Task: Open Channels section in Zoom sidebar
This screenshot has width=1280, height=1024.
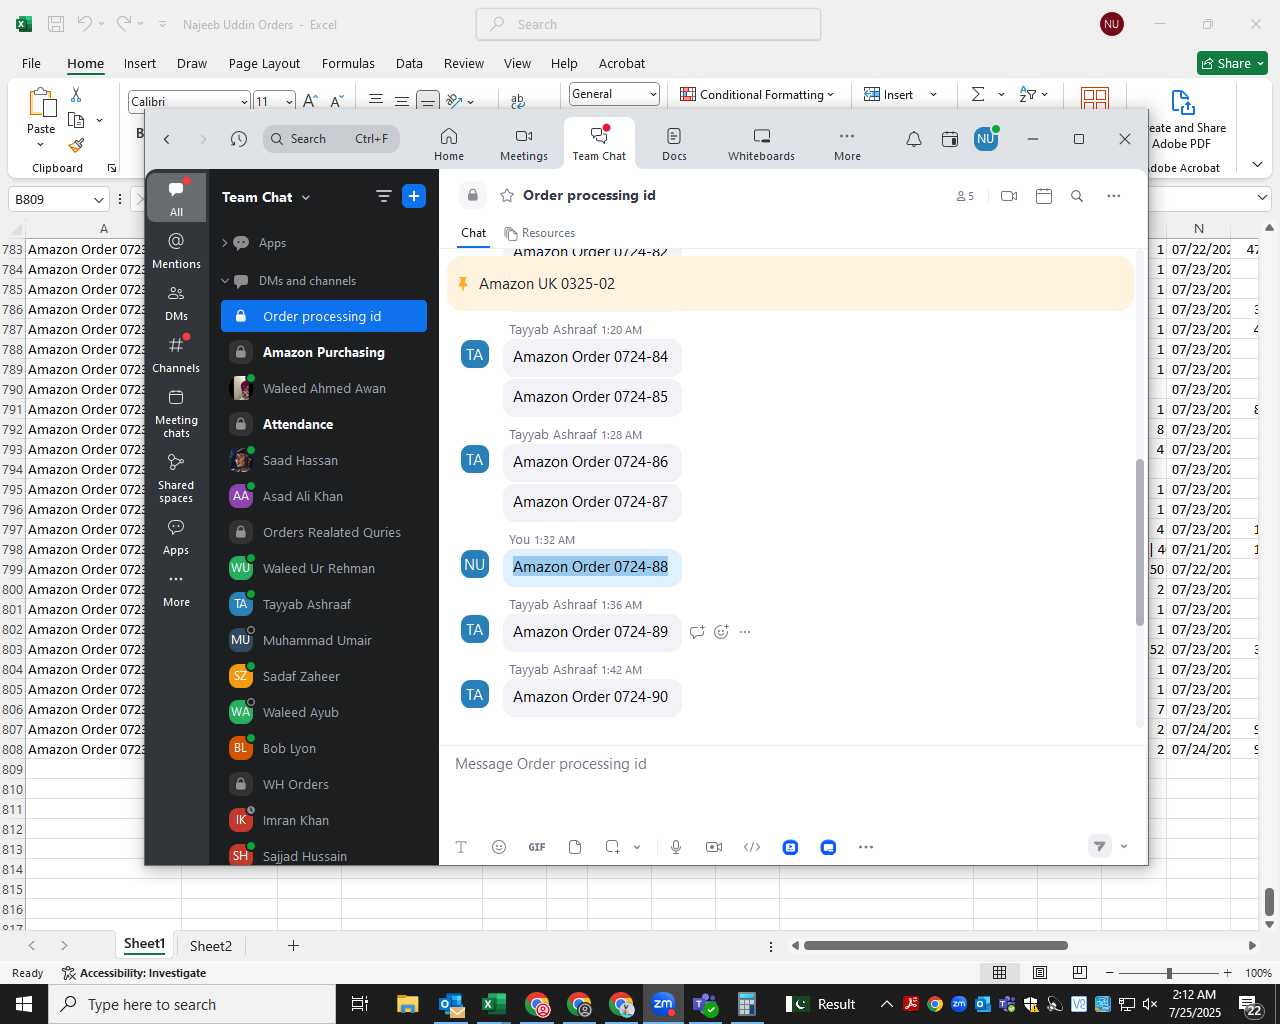Action: click(x=176, y=355)
